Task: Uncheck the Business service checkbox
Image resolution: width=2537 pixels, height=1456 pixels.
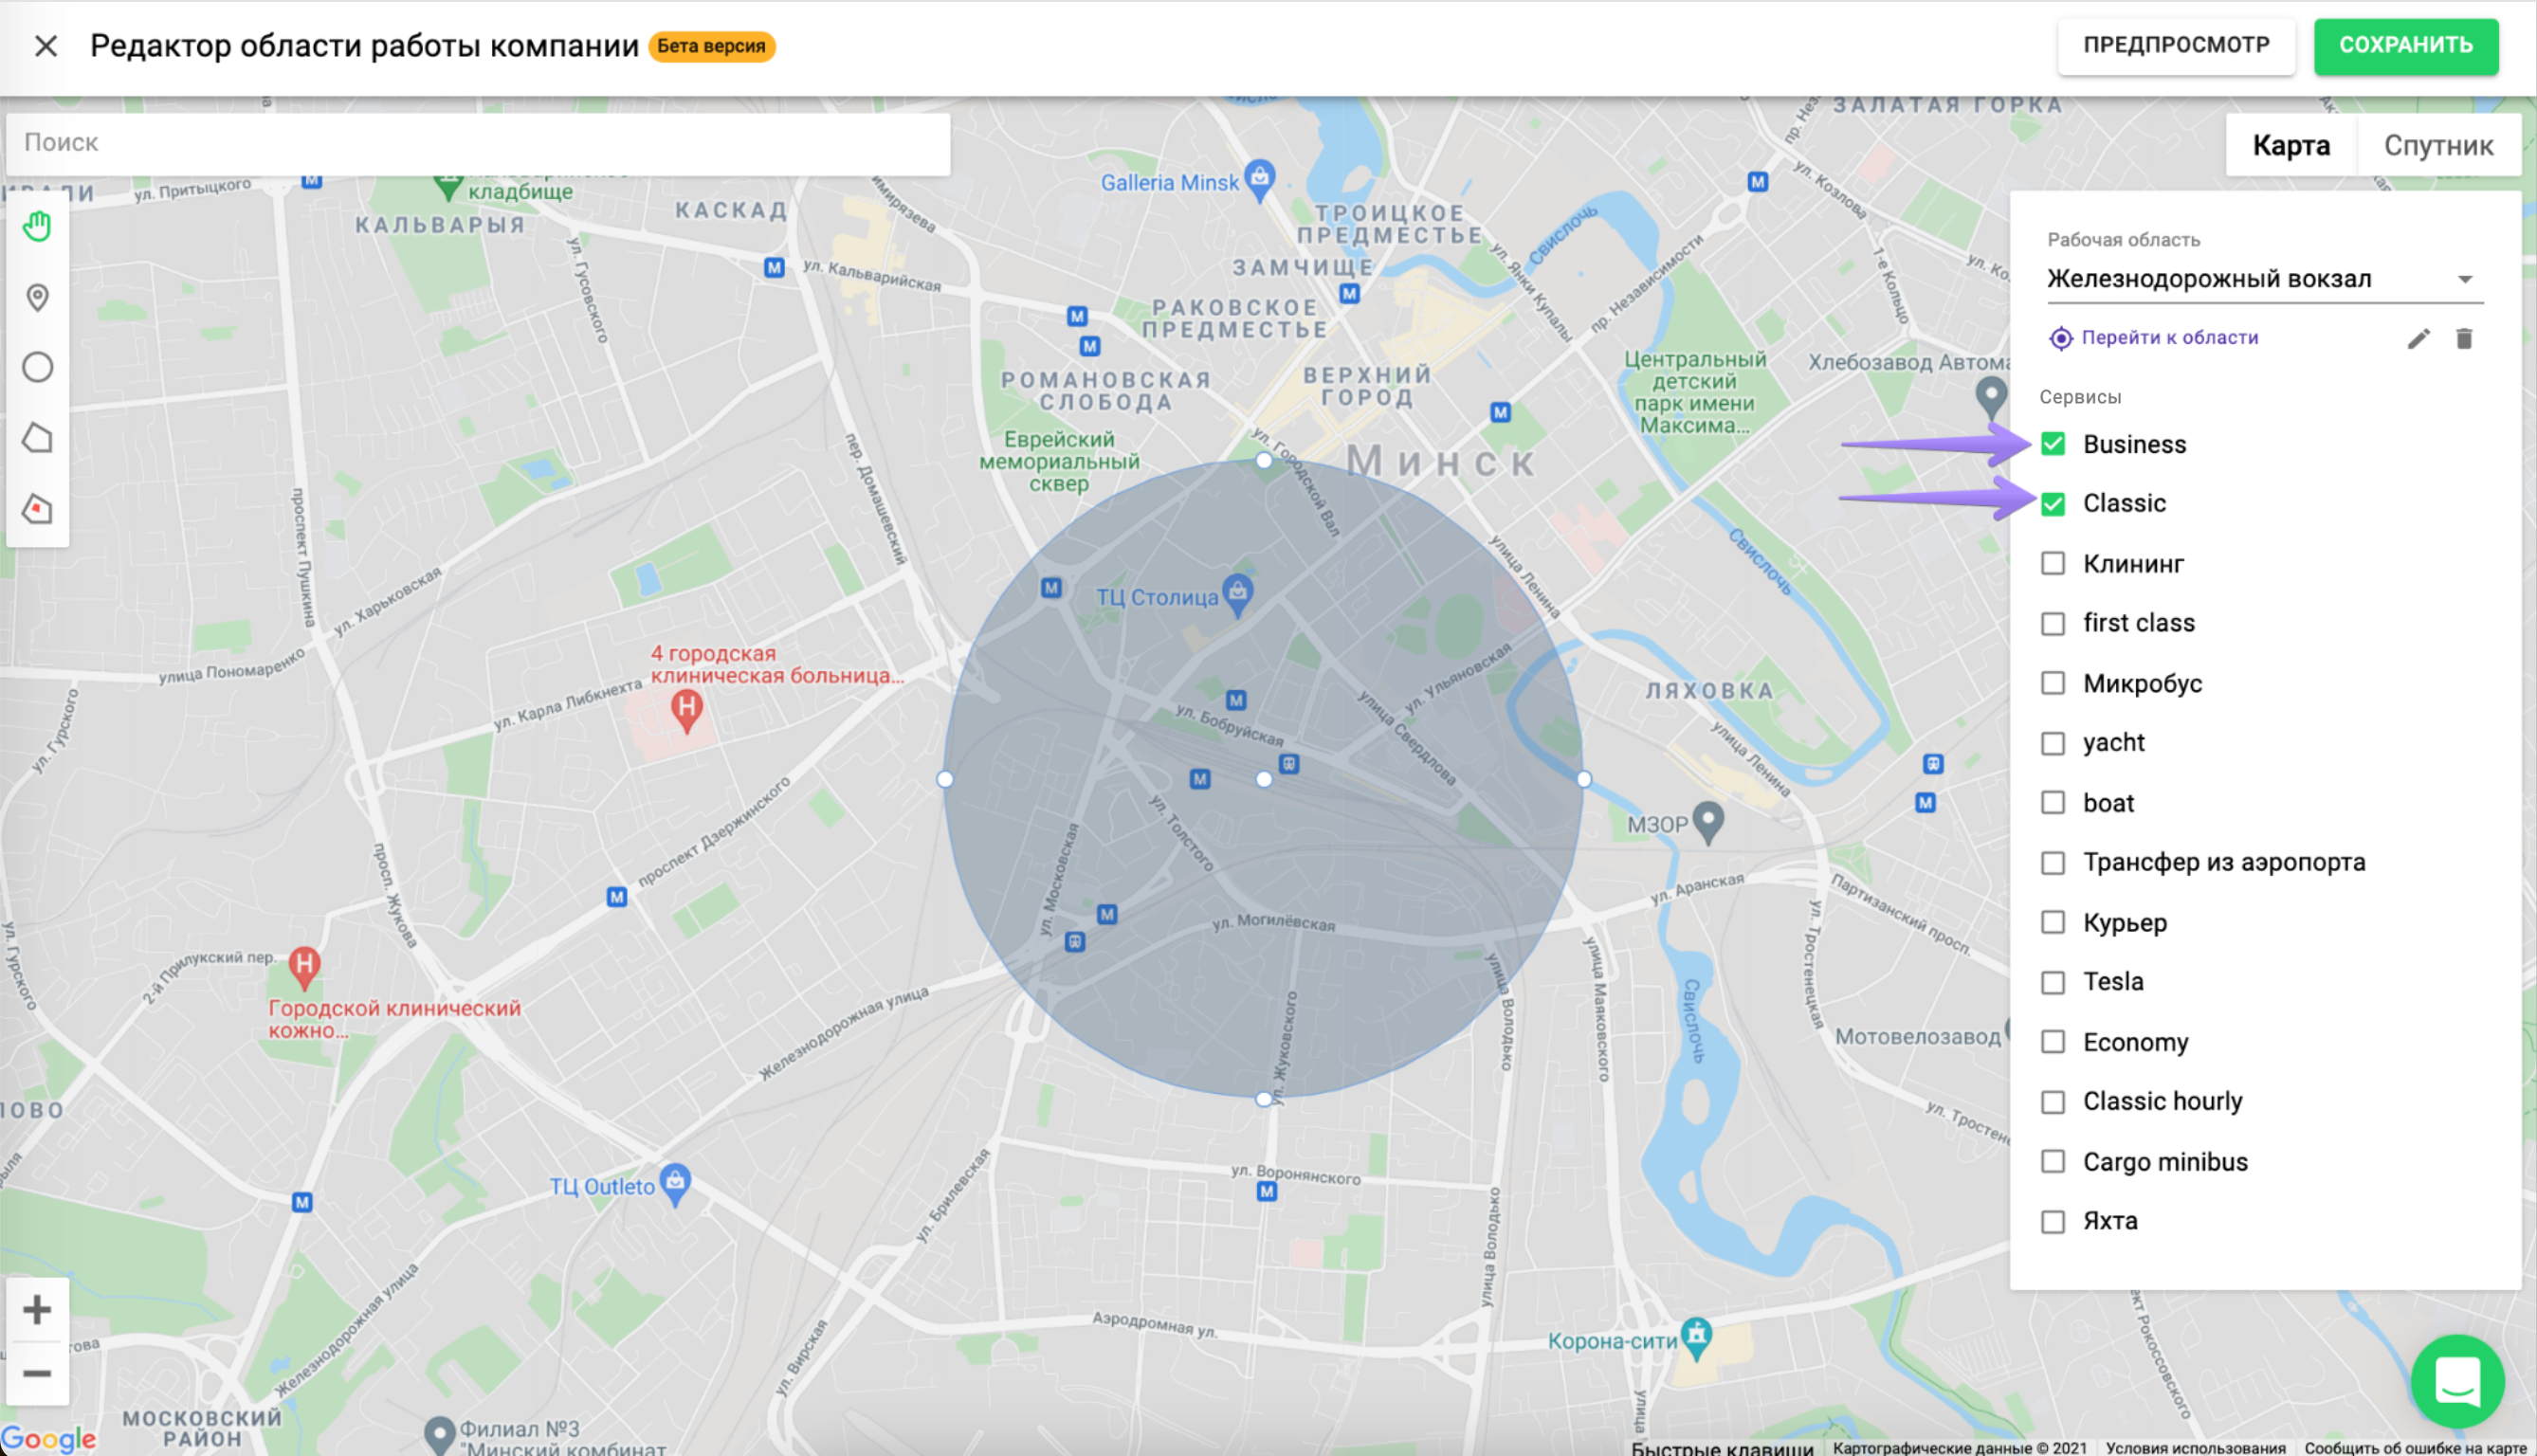Action: coord(2053,444)
